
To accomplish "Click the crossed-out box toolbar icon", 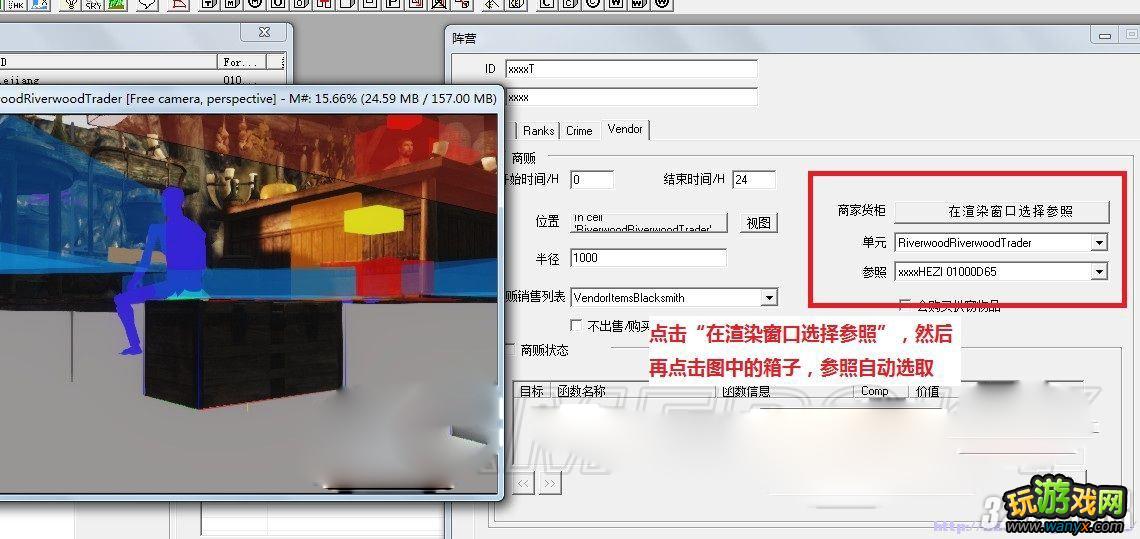I will pos(440,4).
